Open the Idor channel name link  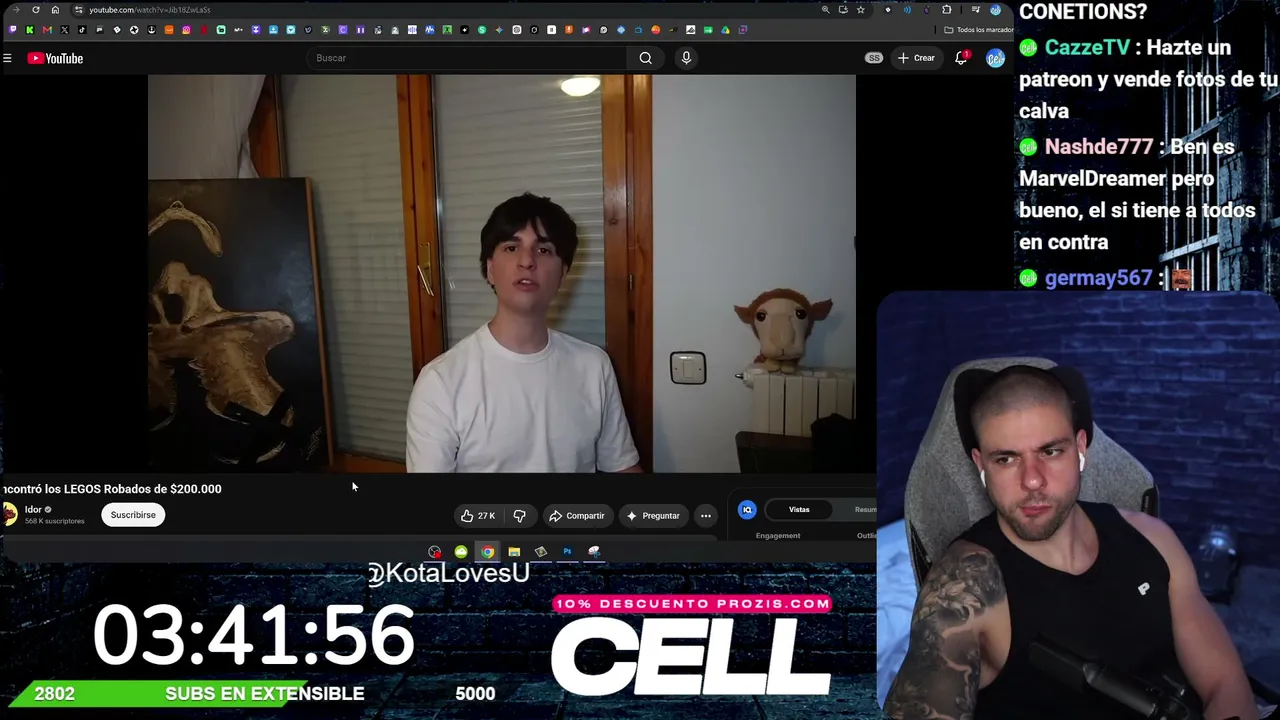(33, 510)
